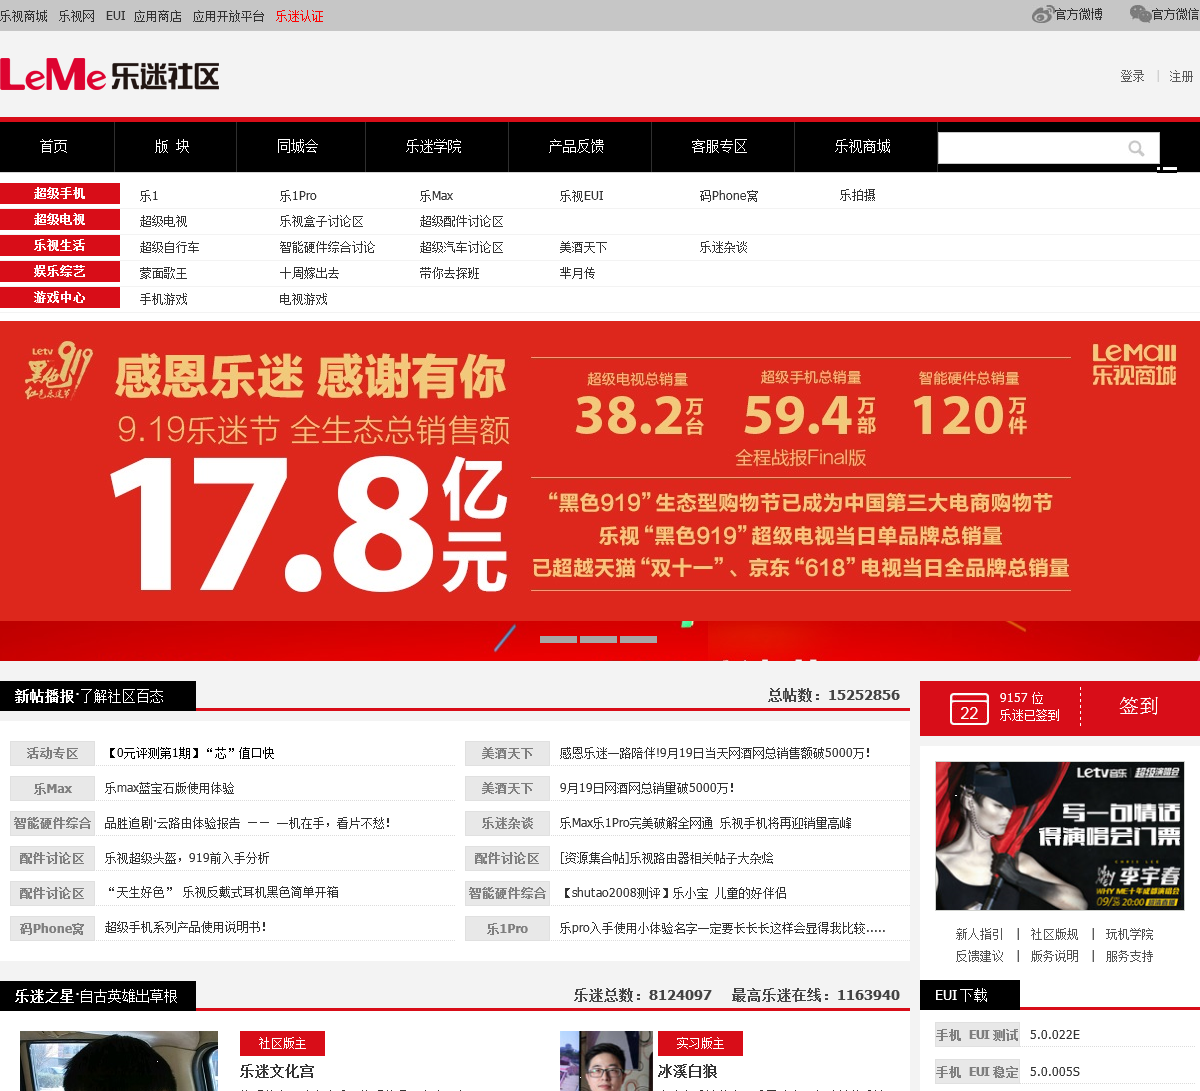Open 冰溪白狼 user profile name
The height and width of the screenshot is (1091, 1200).
(688, 1072)
